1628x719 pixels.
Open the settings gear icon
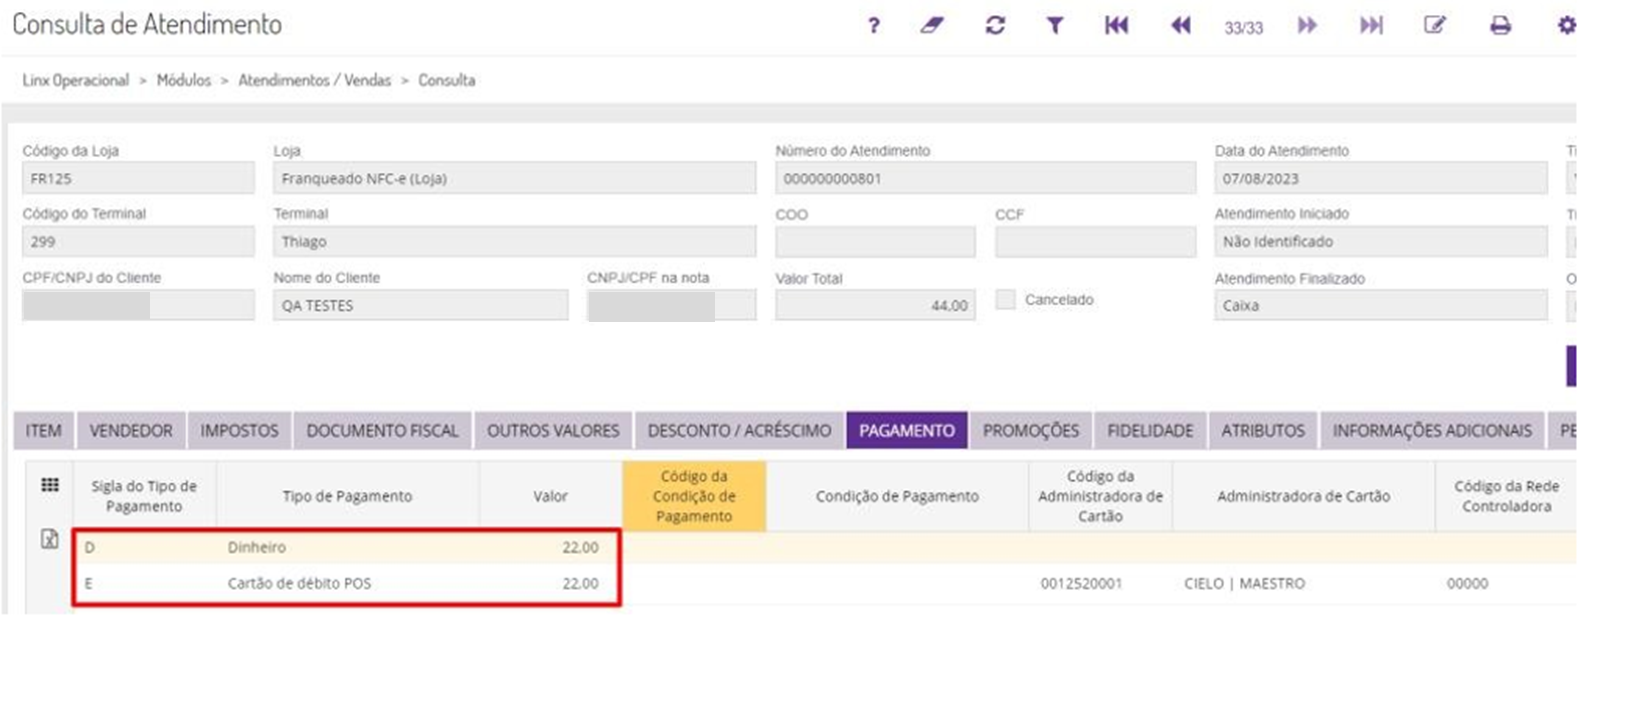tap(1567, 26)
